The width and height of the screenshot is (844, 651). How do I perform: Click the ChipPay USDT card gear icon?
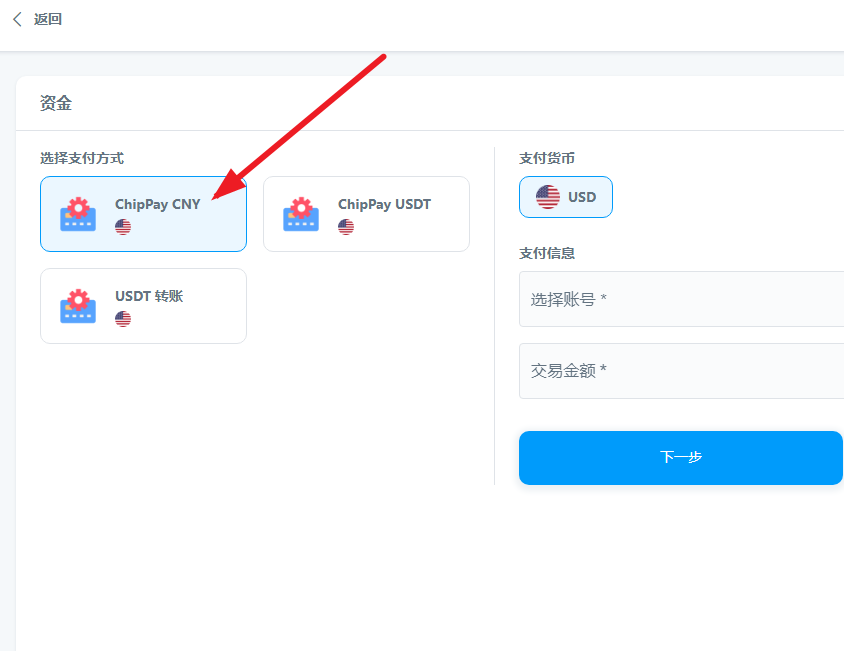click(x=301, y=214)
